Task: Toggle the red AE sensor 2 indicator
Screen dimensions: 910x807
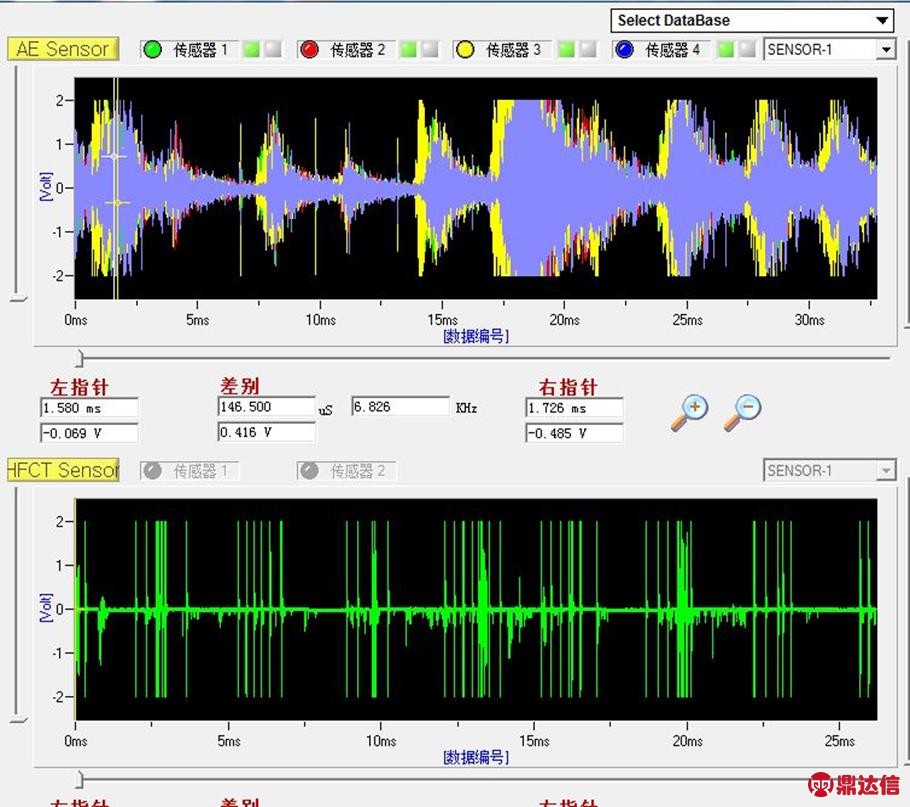Action: coord(309,50)
